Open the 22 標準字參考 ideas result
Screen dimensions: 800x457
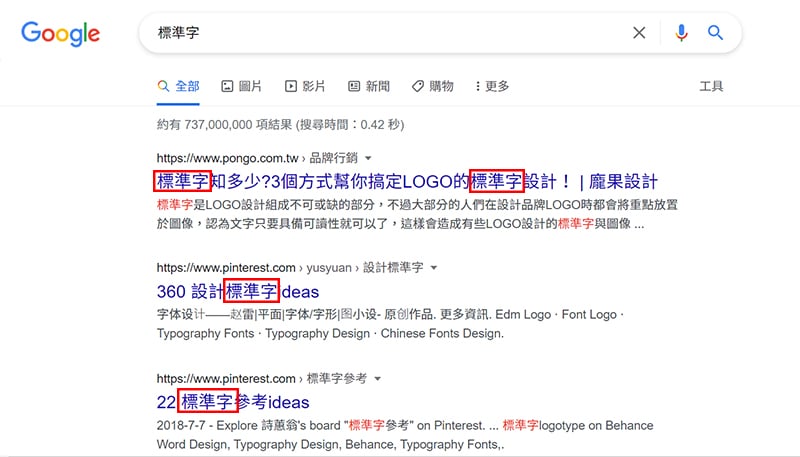point(233,402)
